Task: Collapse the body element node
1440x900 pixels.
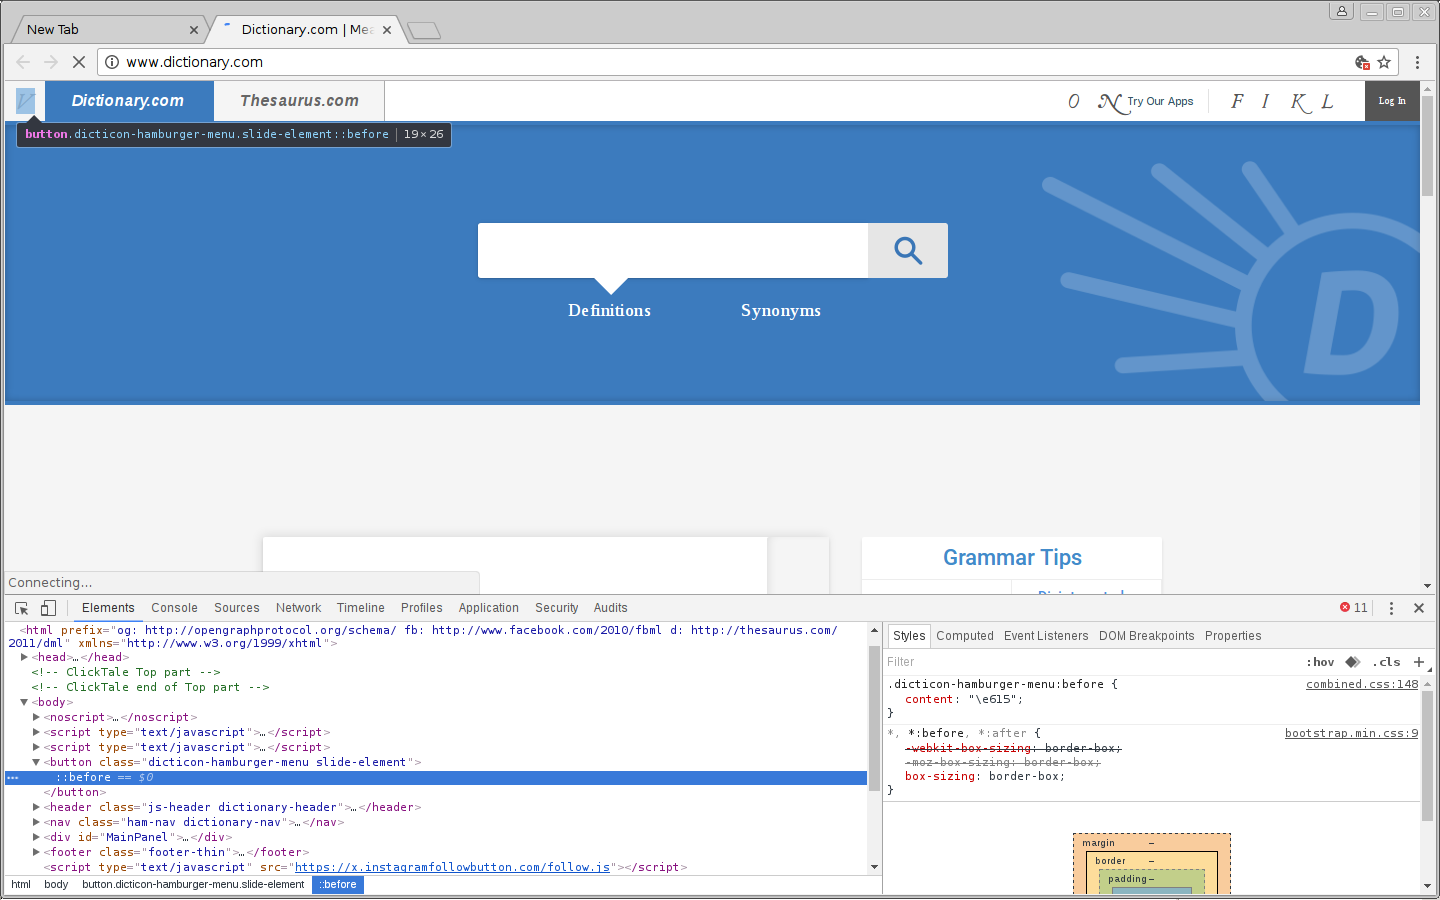Action: point(24,702)
